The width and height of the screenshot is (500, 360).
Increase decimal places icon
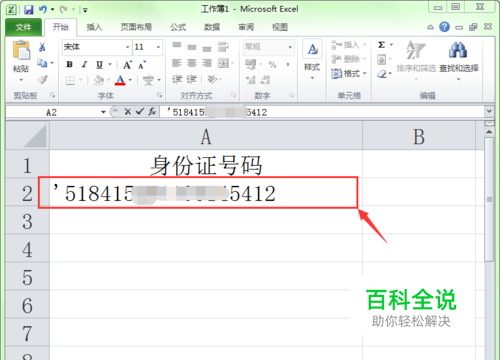(251, 80)
